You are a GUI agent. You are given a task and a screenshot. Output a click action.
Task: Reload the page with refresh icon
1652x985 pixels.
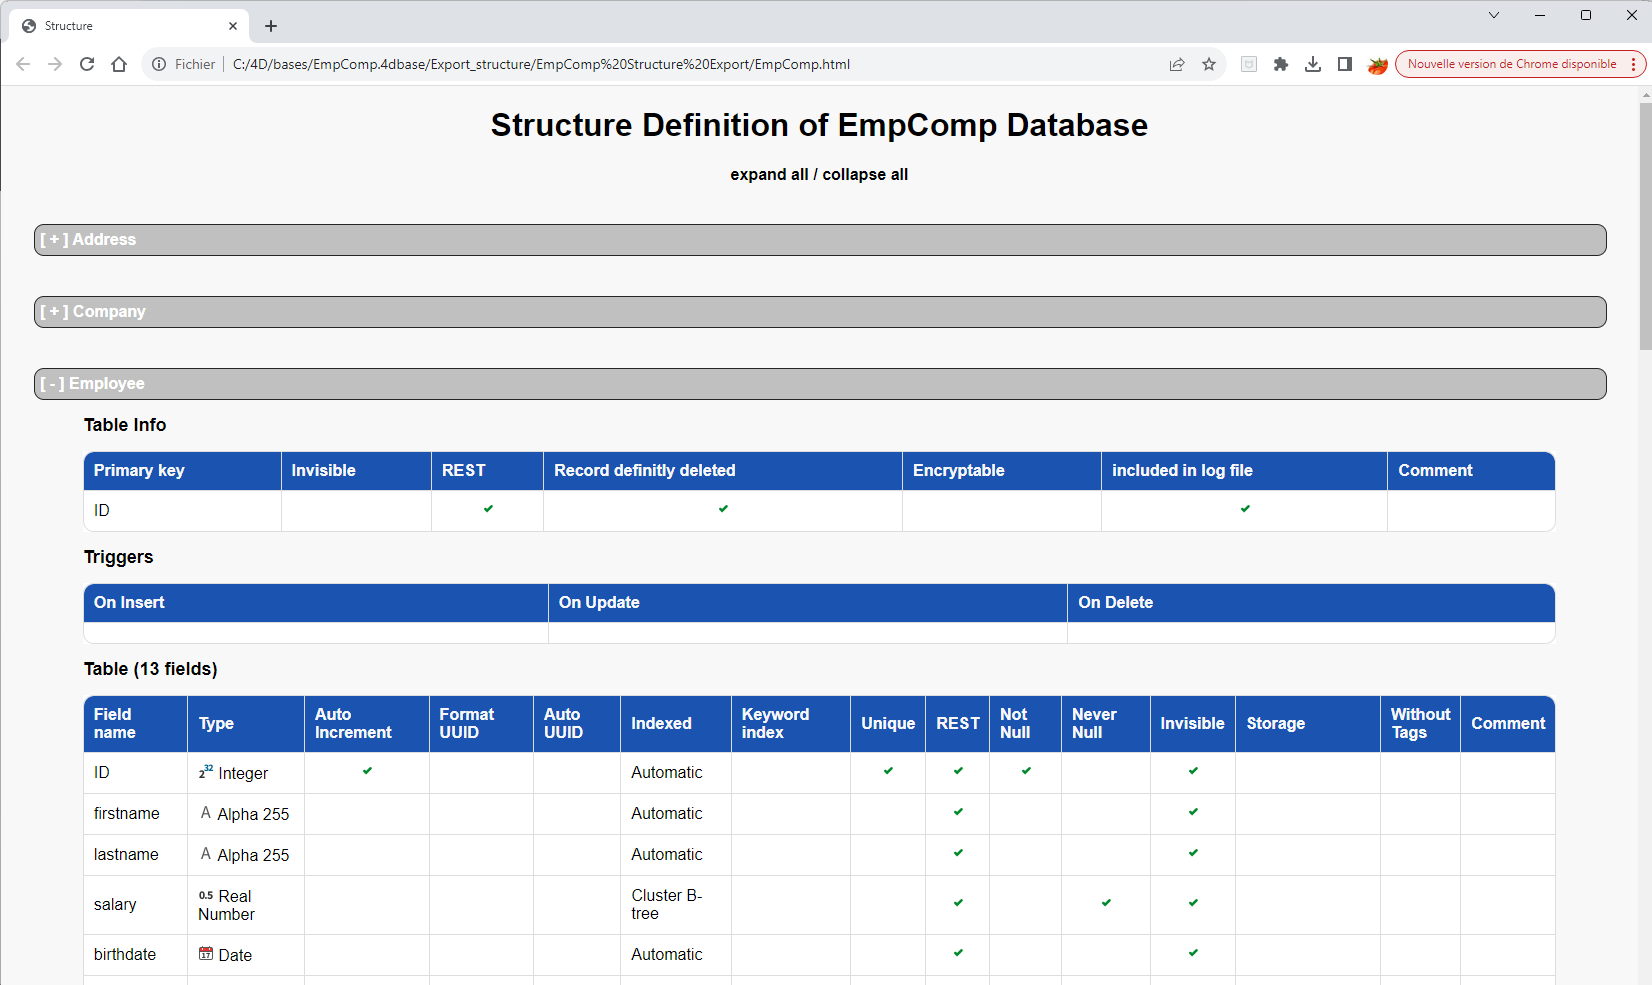point(87,64)
